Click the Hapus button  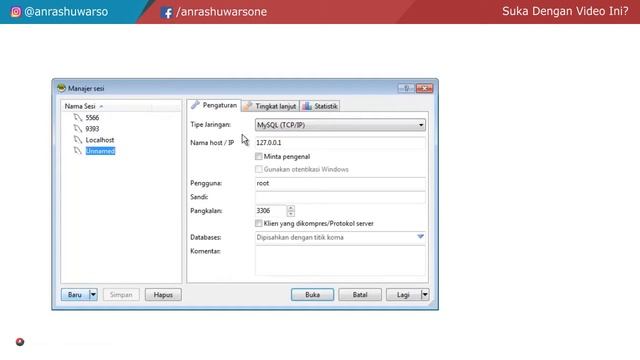pyautogui.click(x=163, y=295)
